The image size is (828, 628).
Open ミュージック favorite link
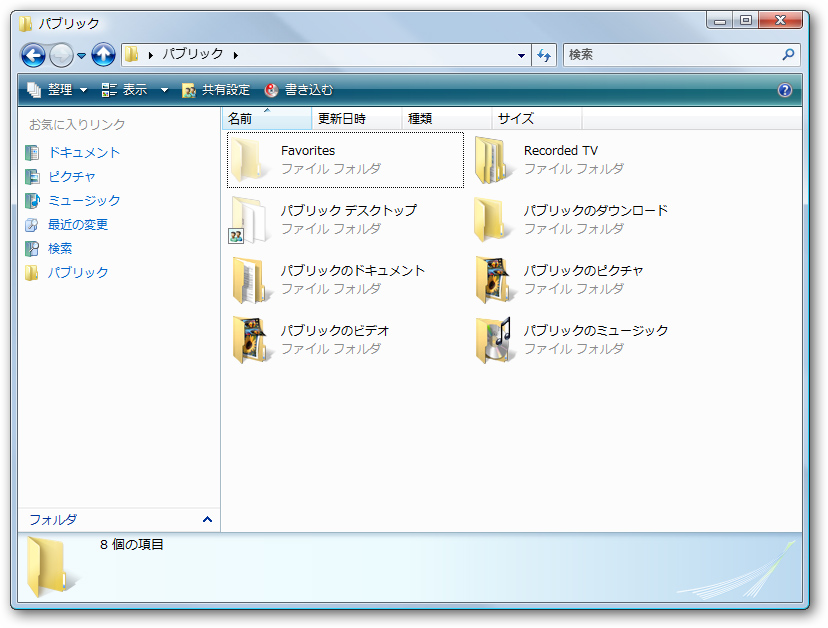(x=84, y=201)
